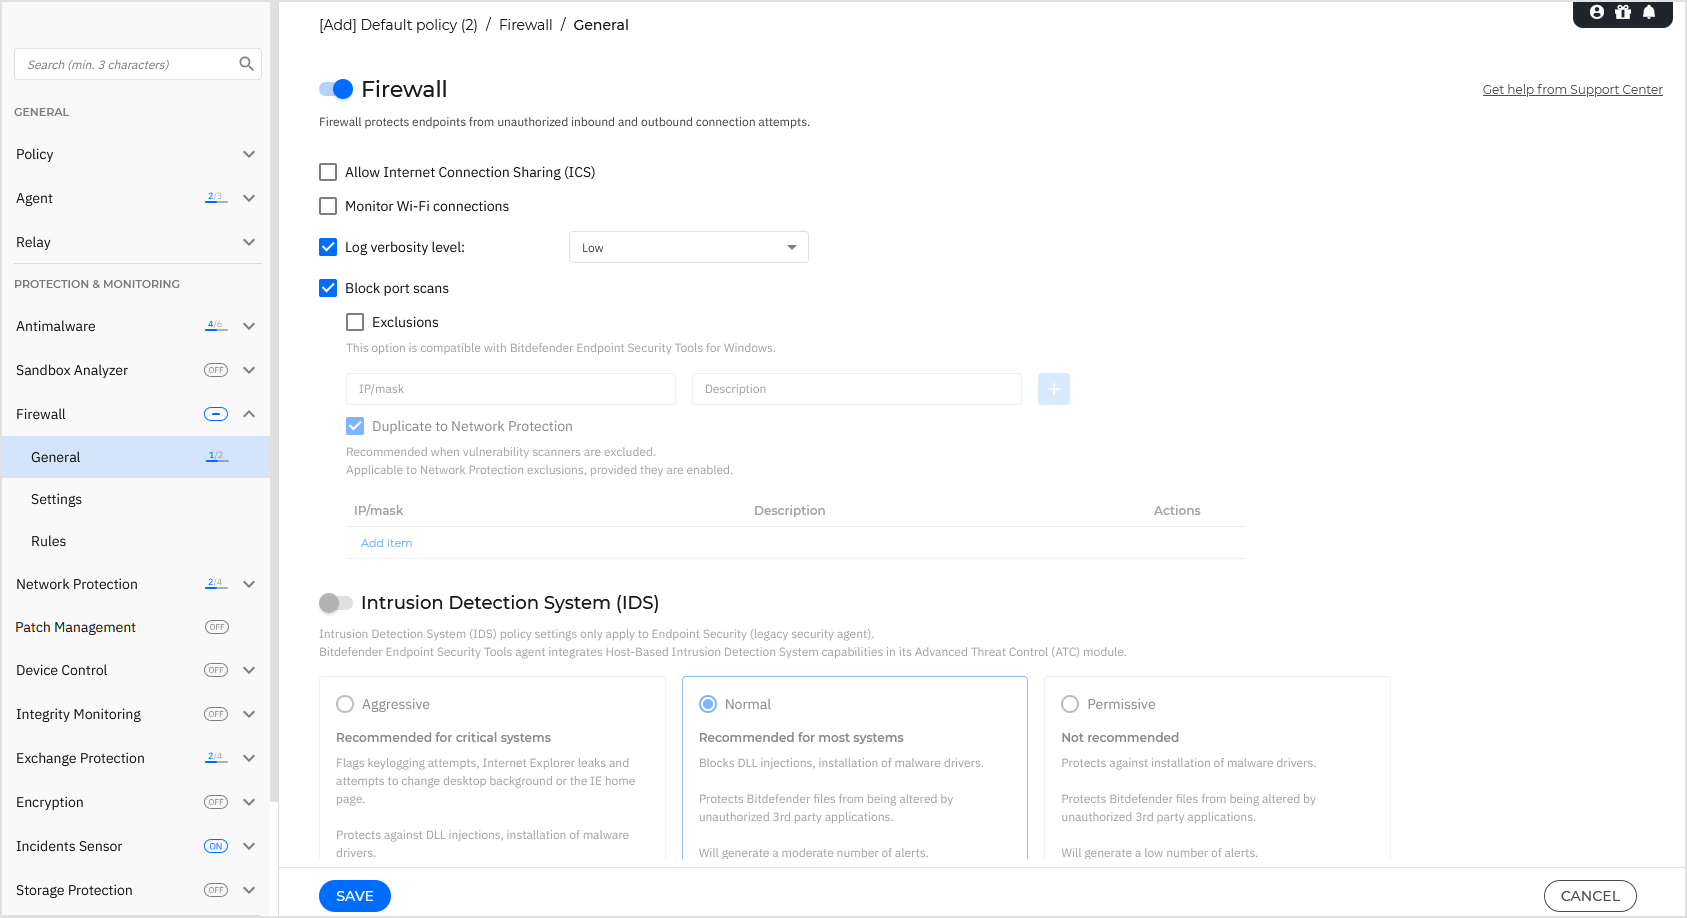Click the OFF badge next to Patch Management
Viewport: 1687px width, 918px height.
pyautogui.click(x=215, y=627)
